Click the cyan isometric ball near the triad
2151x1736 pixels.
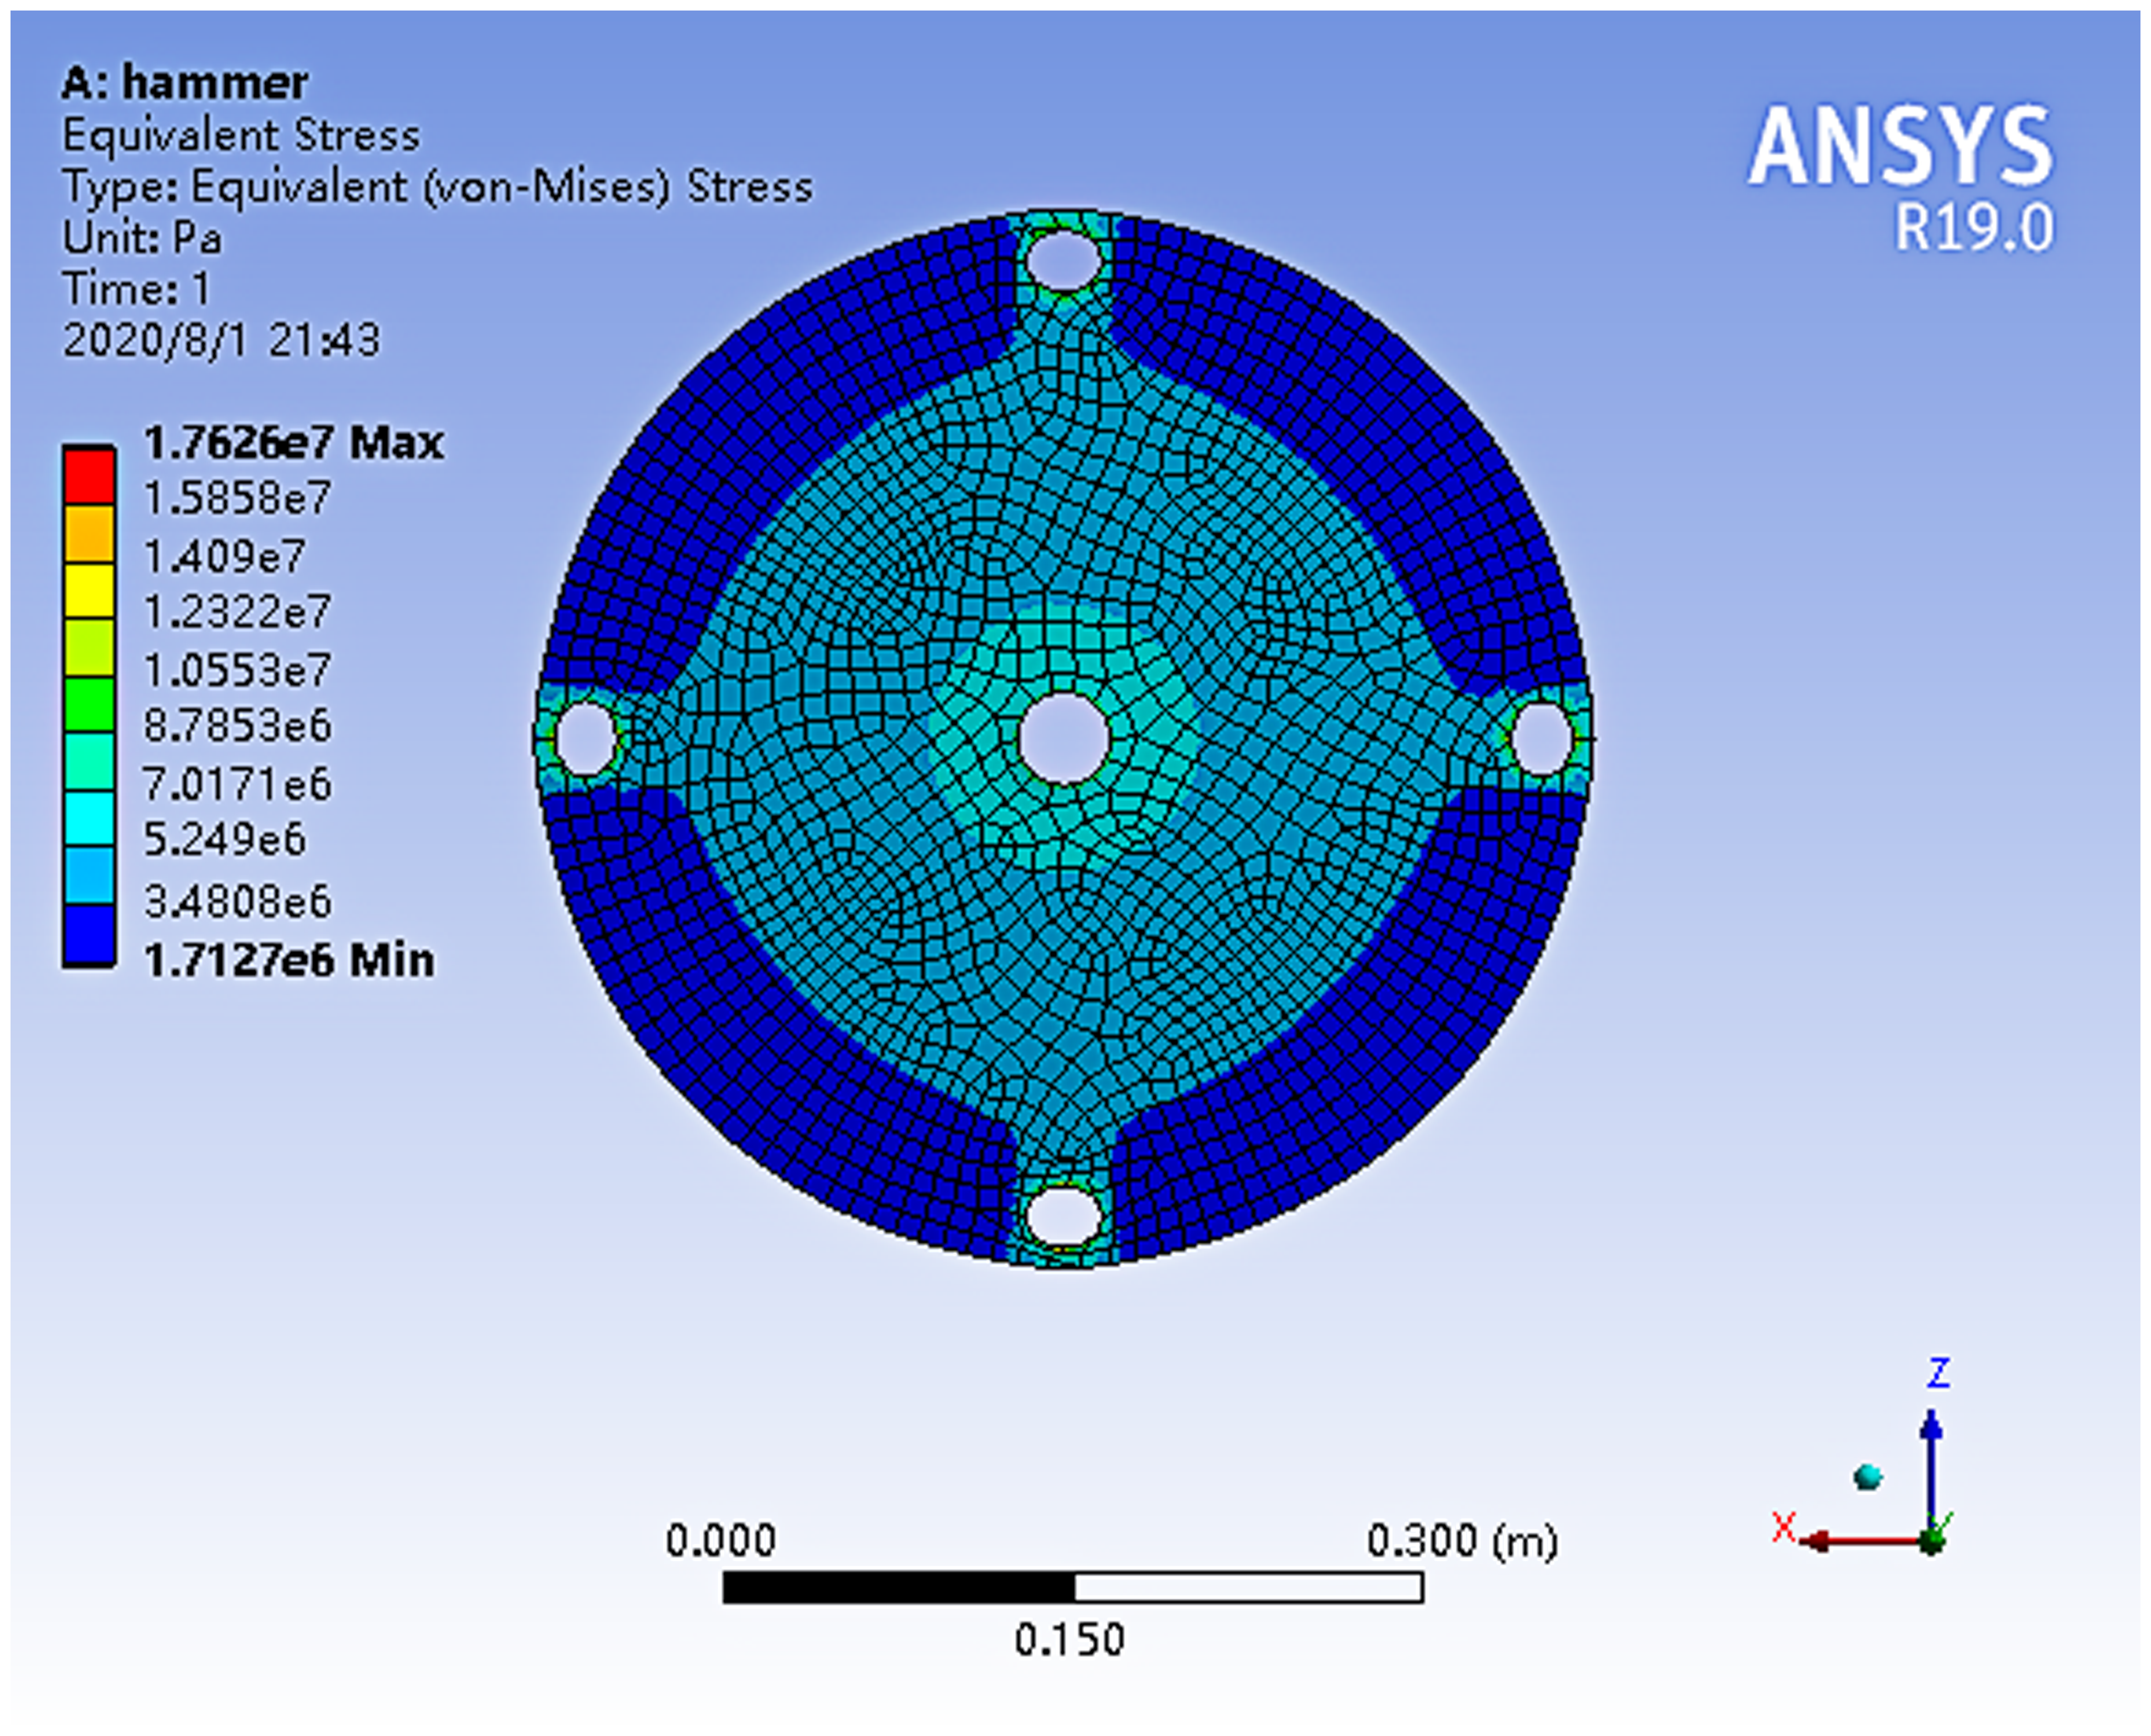click(x=1867, y=1476)
